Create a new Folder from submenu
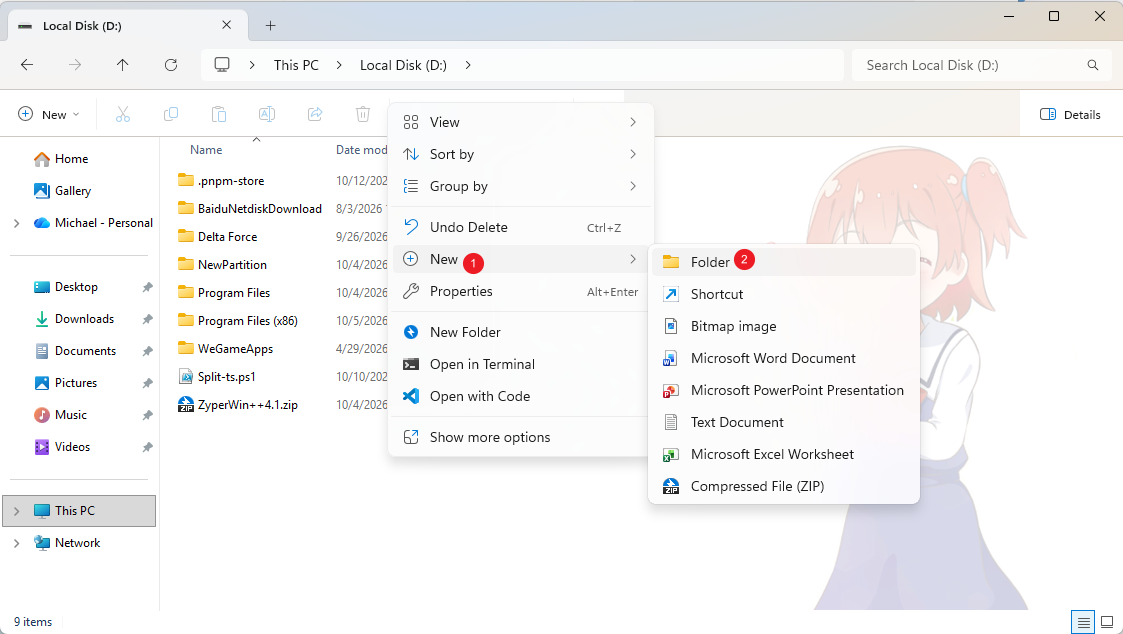Image resolution: width=1123 pixels, height=634 pixels. pyautogui.click(x=784, y=262)
